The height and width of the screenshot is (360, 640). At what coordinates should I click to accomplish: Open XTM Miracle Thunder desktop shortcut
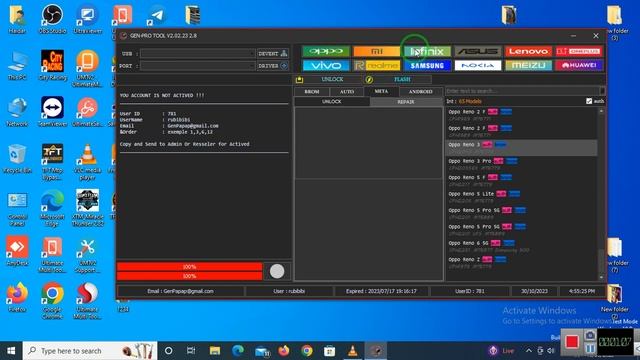click(87, 208)
